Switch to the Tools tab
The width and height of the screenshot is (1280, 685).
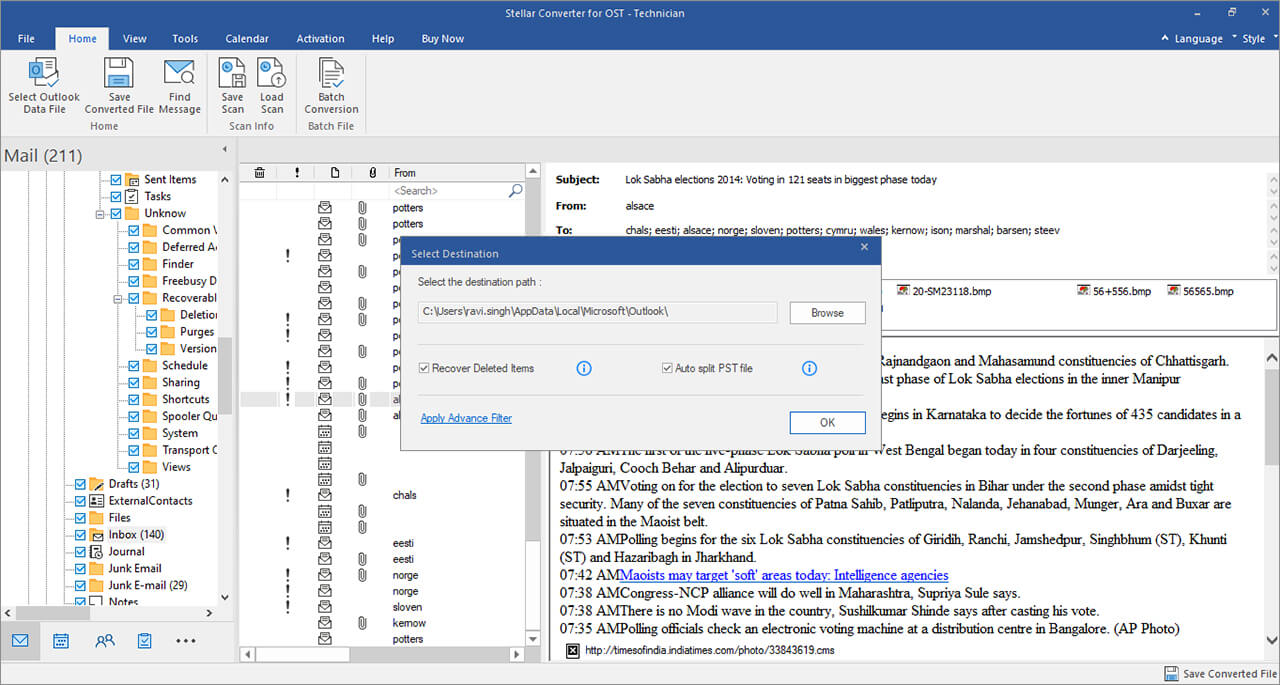point(185,39)
